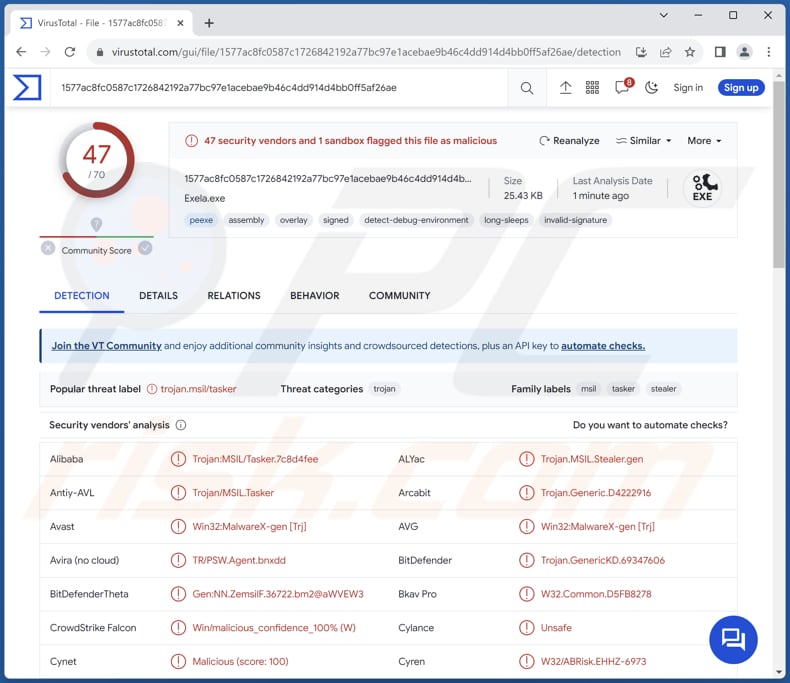The width and height of the screenshot is (790, 683).
Task: Click the trojan threat category tag
Action: [384, 389]
